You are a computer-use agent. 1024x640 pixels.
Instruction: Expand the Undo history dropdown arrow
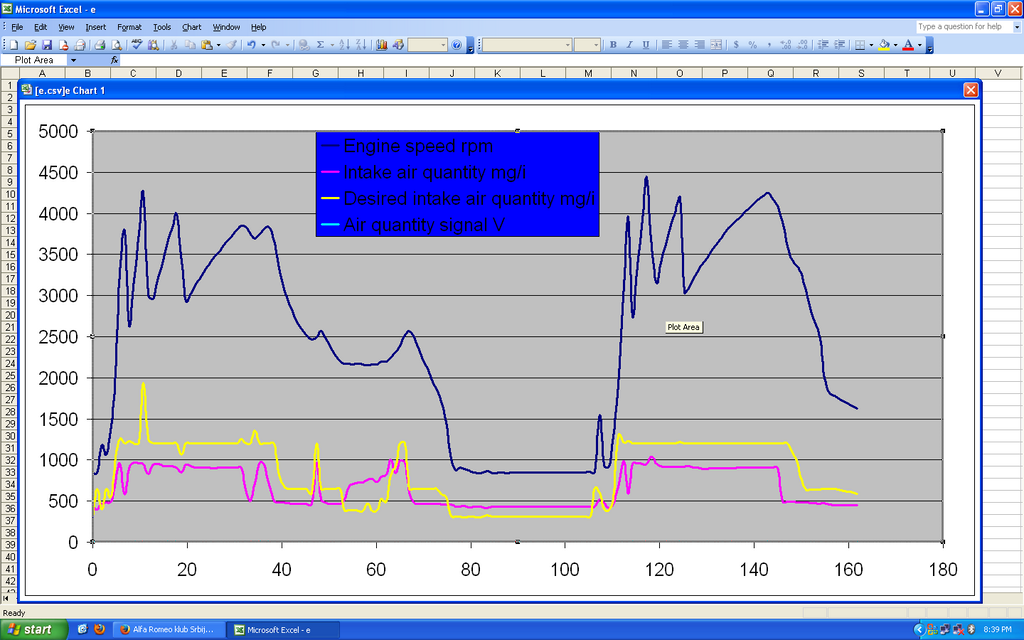coord(263,44)
